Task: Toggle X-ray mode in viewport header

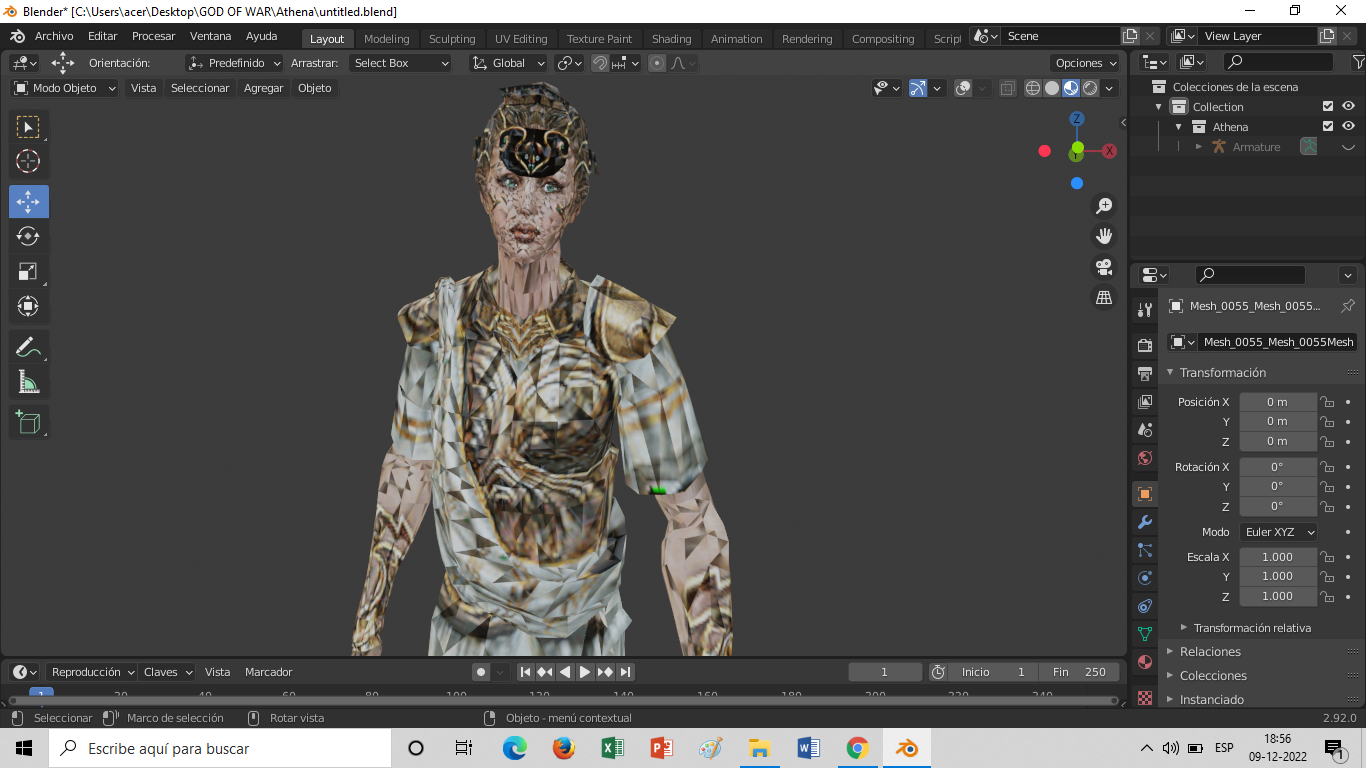Action: [x=1007, y=88]
